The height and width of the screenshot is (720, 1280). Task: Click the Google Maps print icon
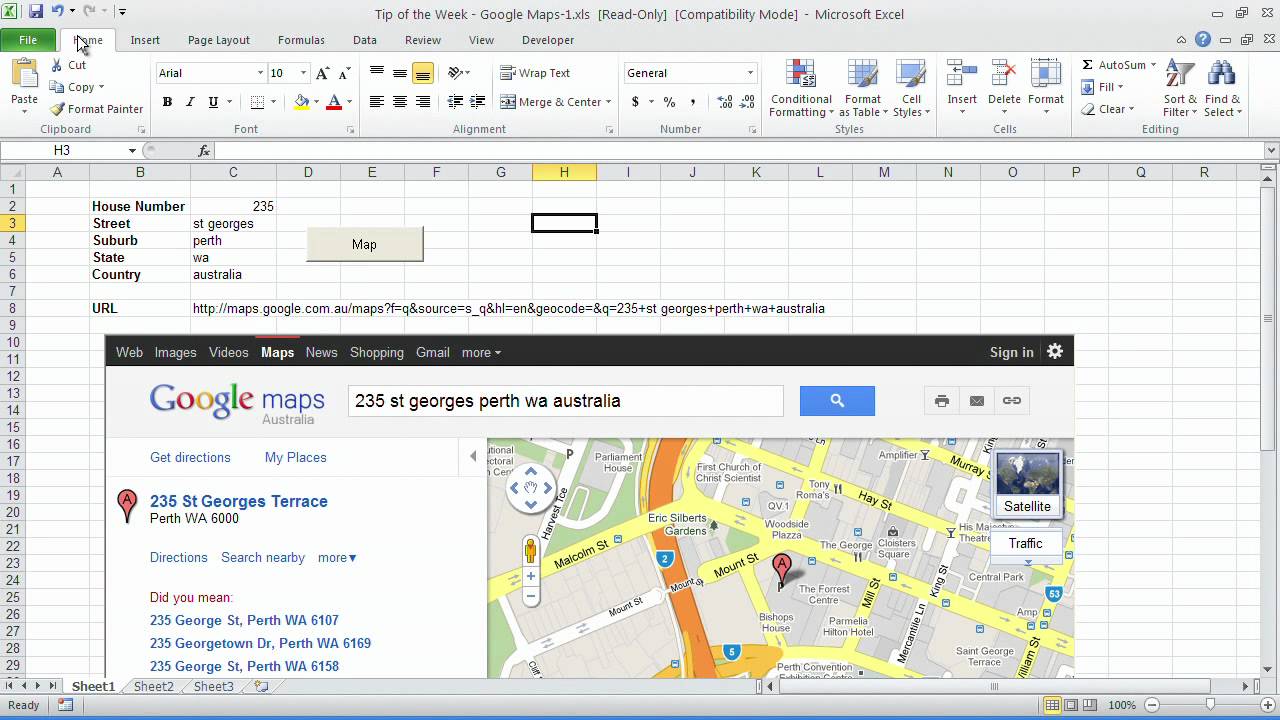[x=942, y=401]
